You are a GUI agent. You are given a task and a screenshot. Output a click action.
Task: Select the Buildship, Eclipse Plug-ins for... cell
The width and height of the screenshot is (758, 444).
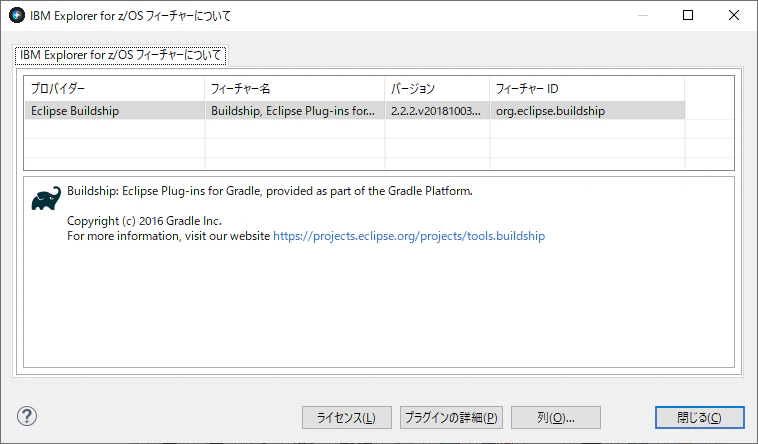pyautogui.click(x=295, y=111)
